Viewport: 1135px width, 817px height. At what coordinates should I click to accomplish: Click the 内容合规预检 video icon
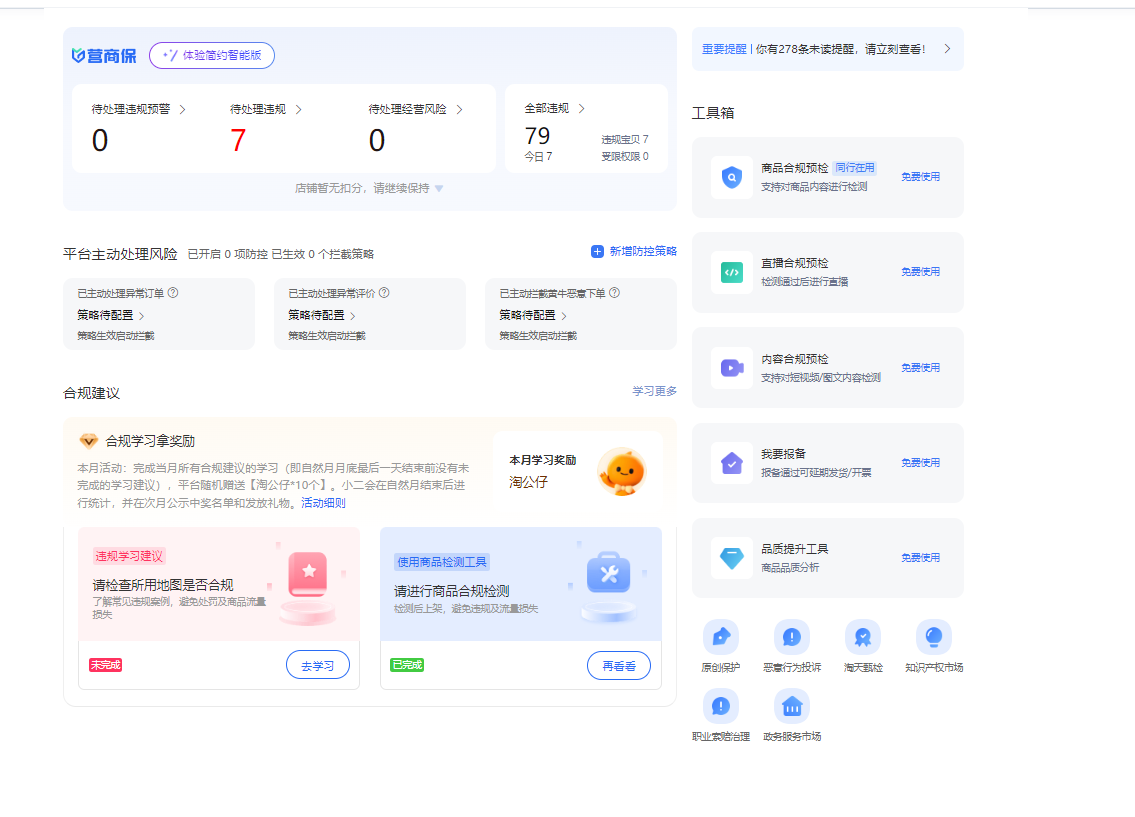pyautogui.click(x=732, y=368)
